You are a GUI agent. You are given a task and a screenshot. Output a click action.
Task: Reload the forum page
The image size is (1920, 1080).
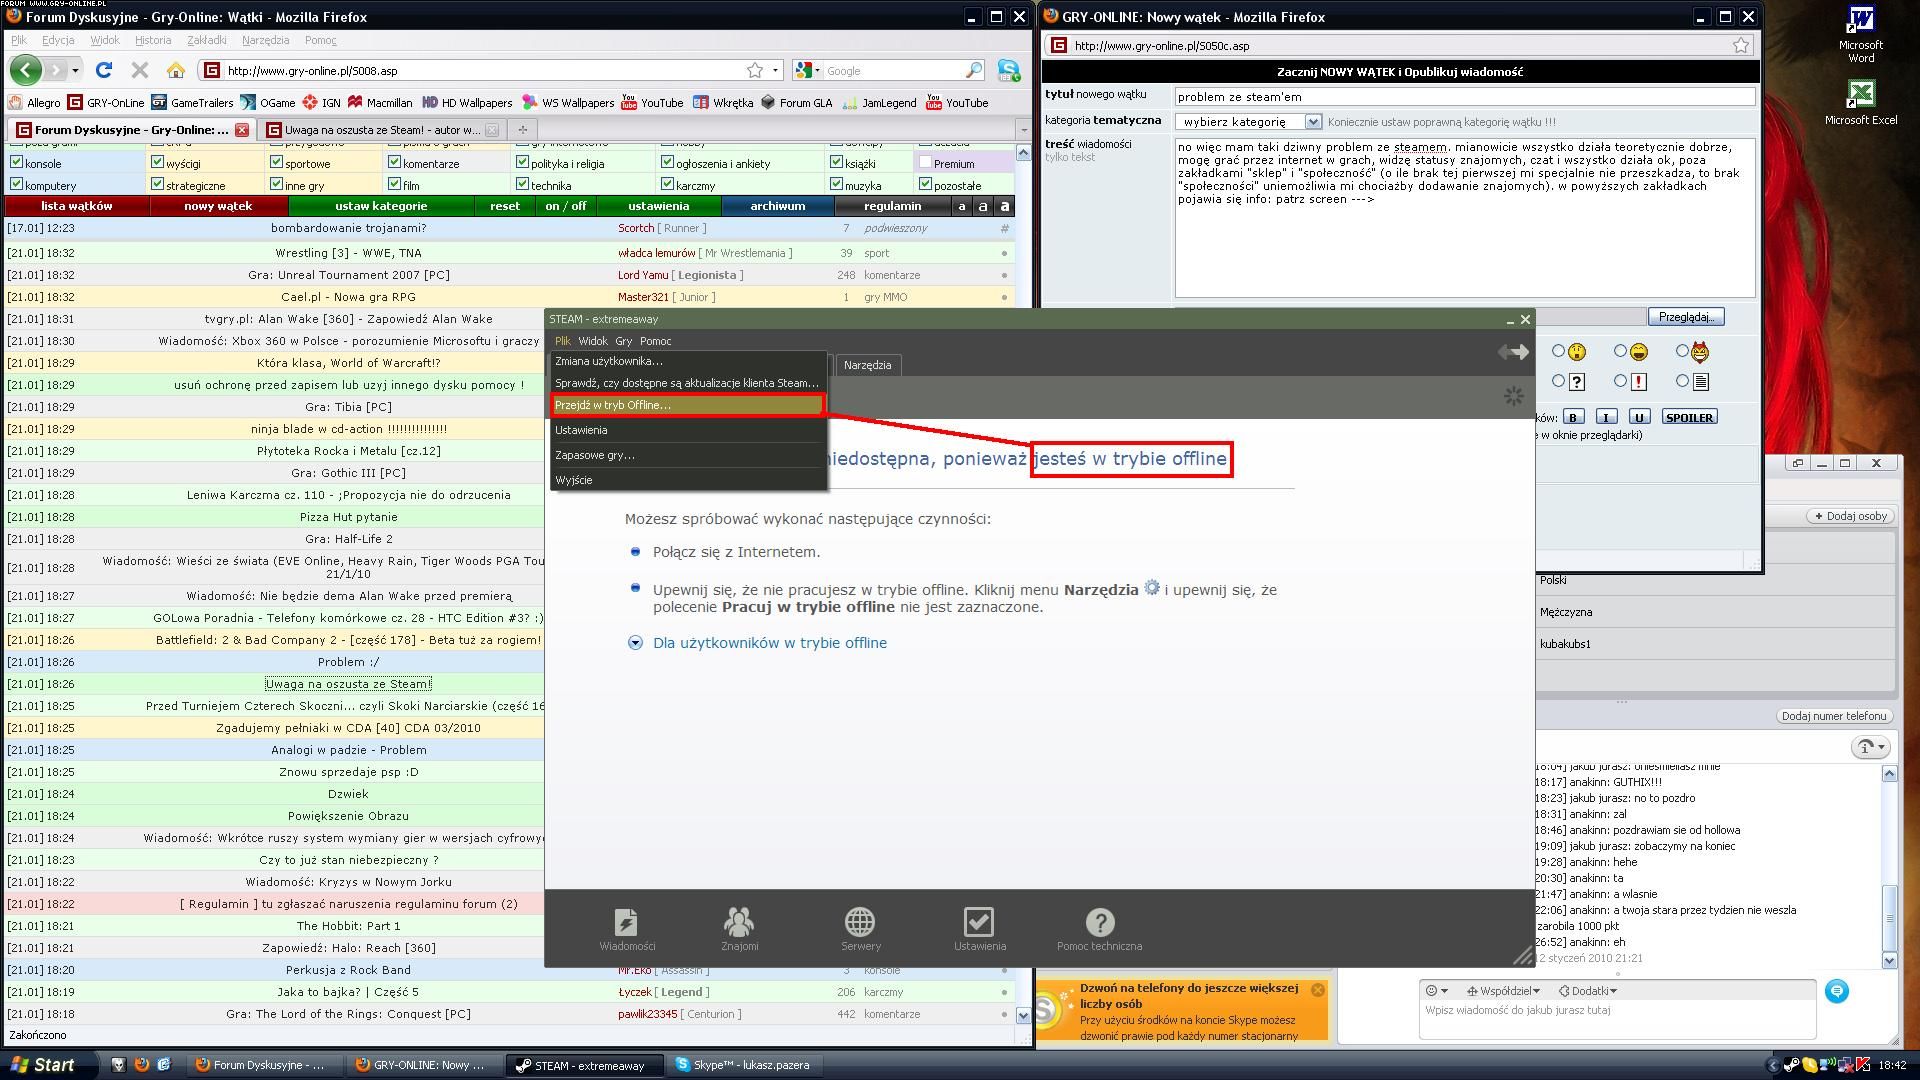pyautogui.click(x=103, y=70)
